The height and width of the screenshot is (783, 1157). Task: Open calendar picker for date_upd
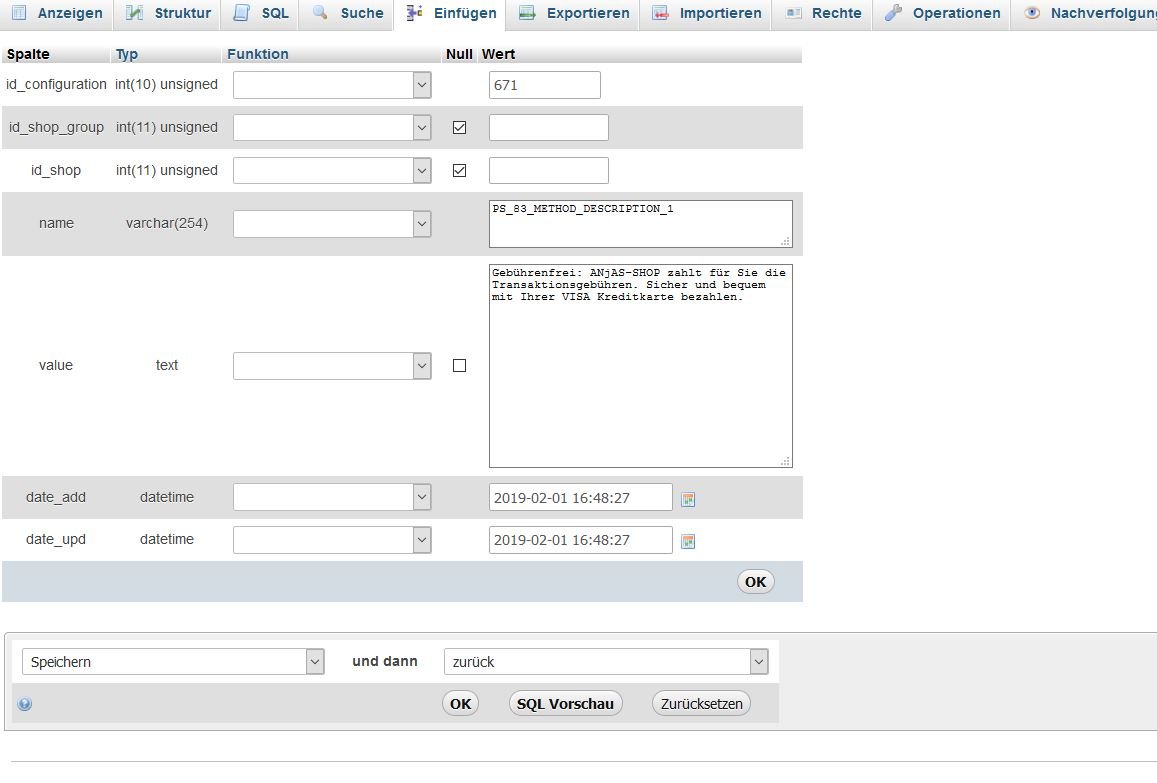pyautogui.click(x=688, y=542)
